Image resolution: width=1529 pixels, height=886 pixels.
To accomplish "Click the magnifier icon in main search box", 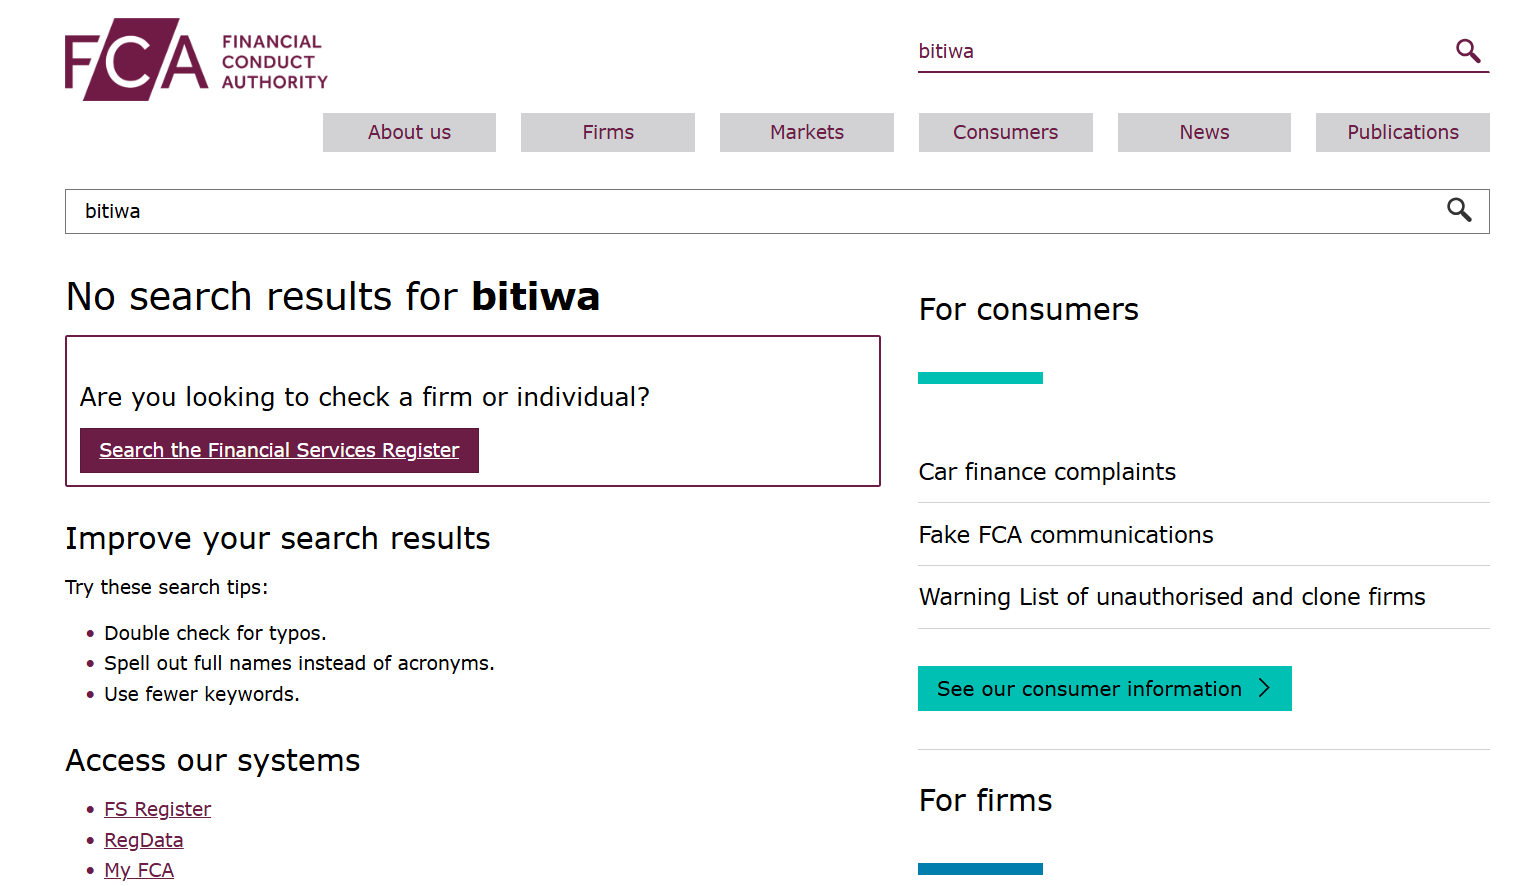I will tap(1459, 210).
